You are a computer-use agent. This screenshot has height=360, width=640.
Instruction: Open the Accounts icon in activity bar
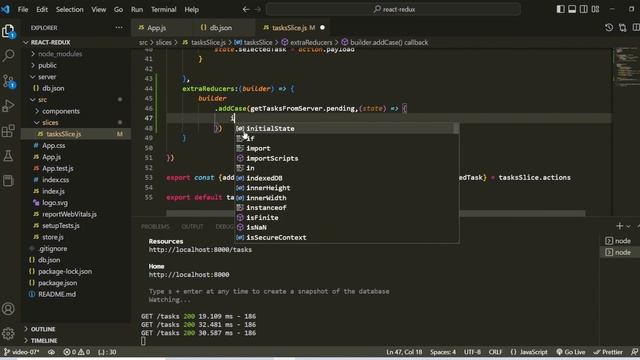click(9, 309)
